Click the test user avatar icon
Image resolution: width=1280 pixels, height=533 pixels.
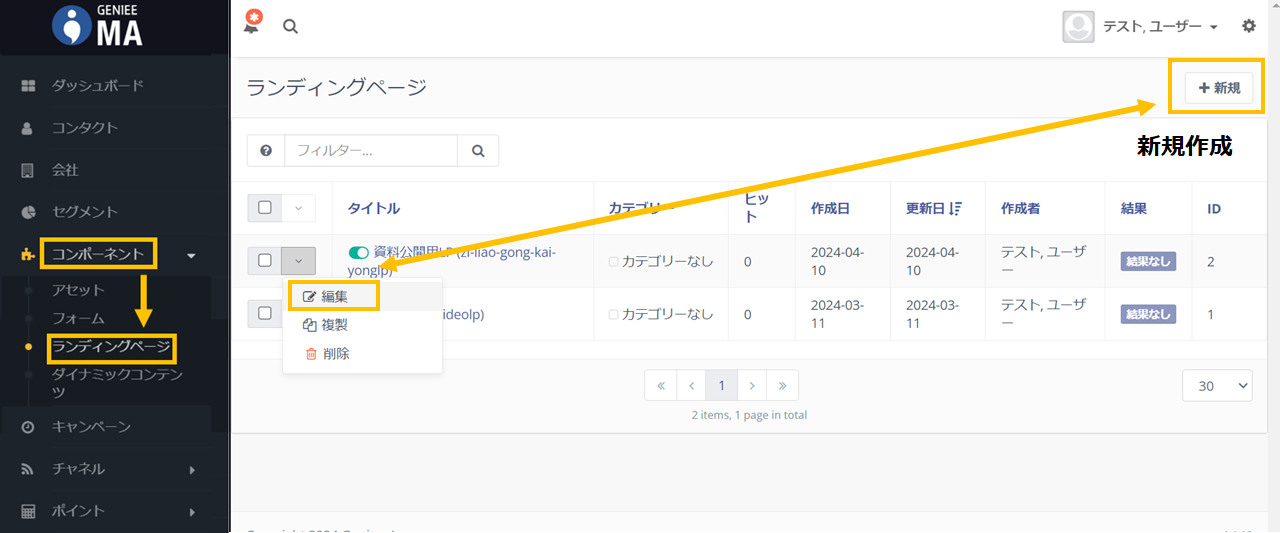pos(1078,27)
